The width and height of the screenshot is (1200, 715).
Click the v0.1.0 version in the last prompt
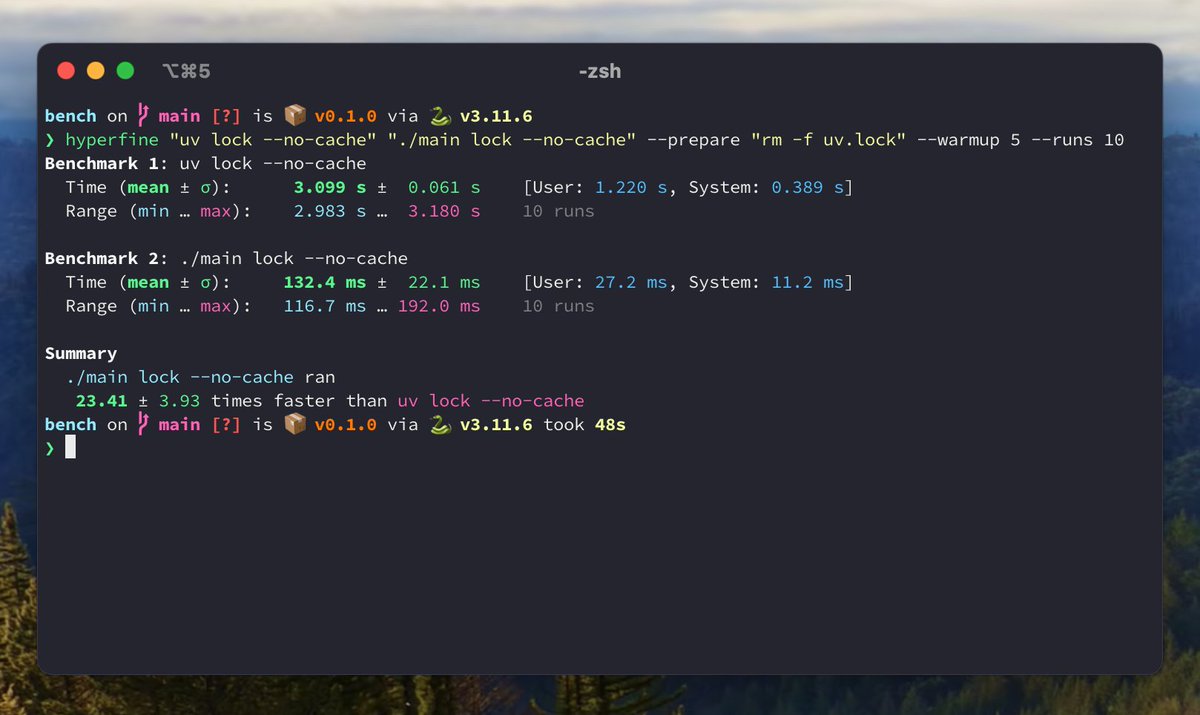pos(346,425)
